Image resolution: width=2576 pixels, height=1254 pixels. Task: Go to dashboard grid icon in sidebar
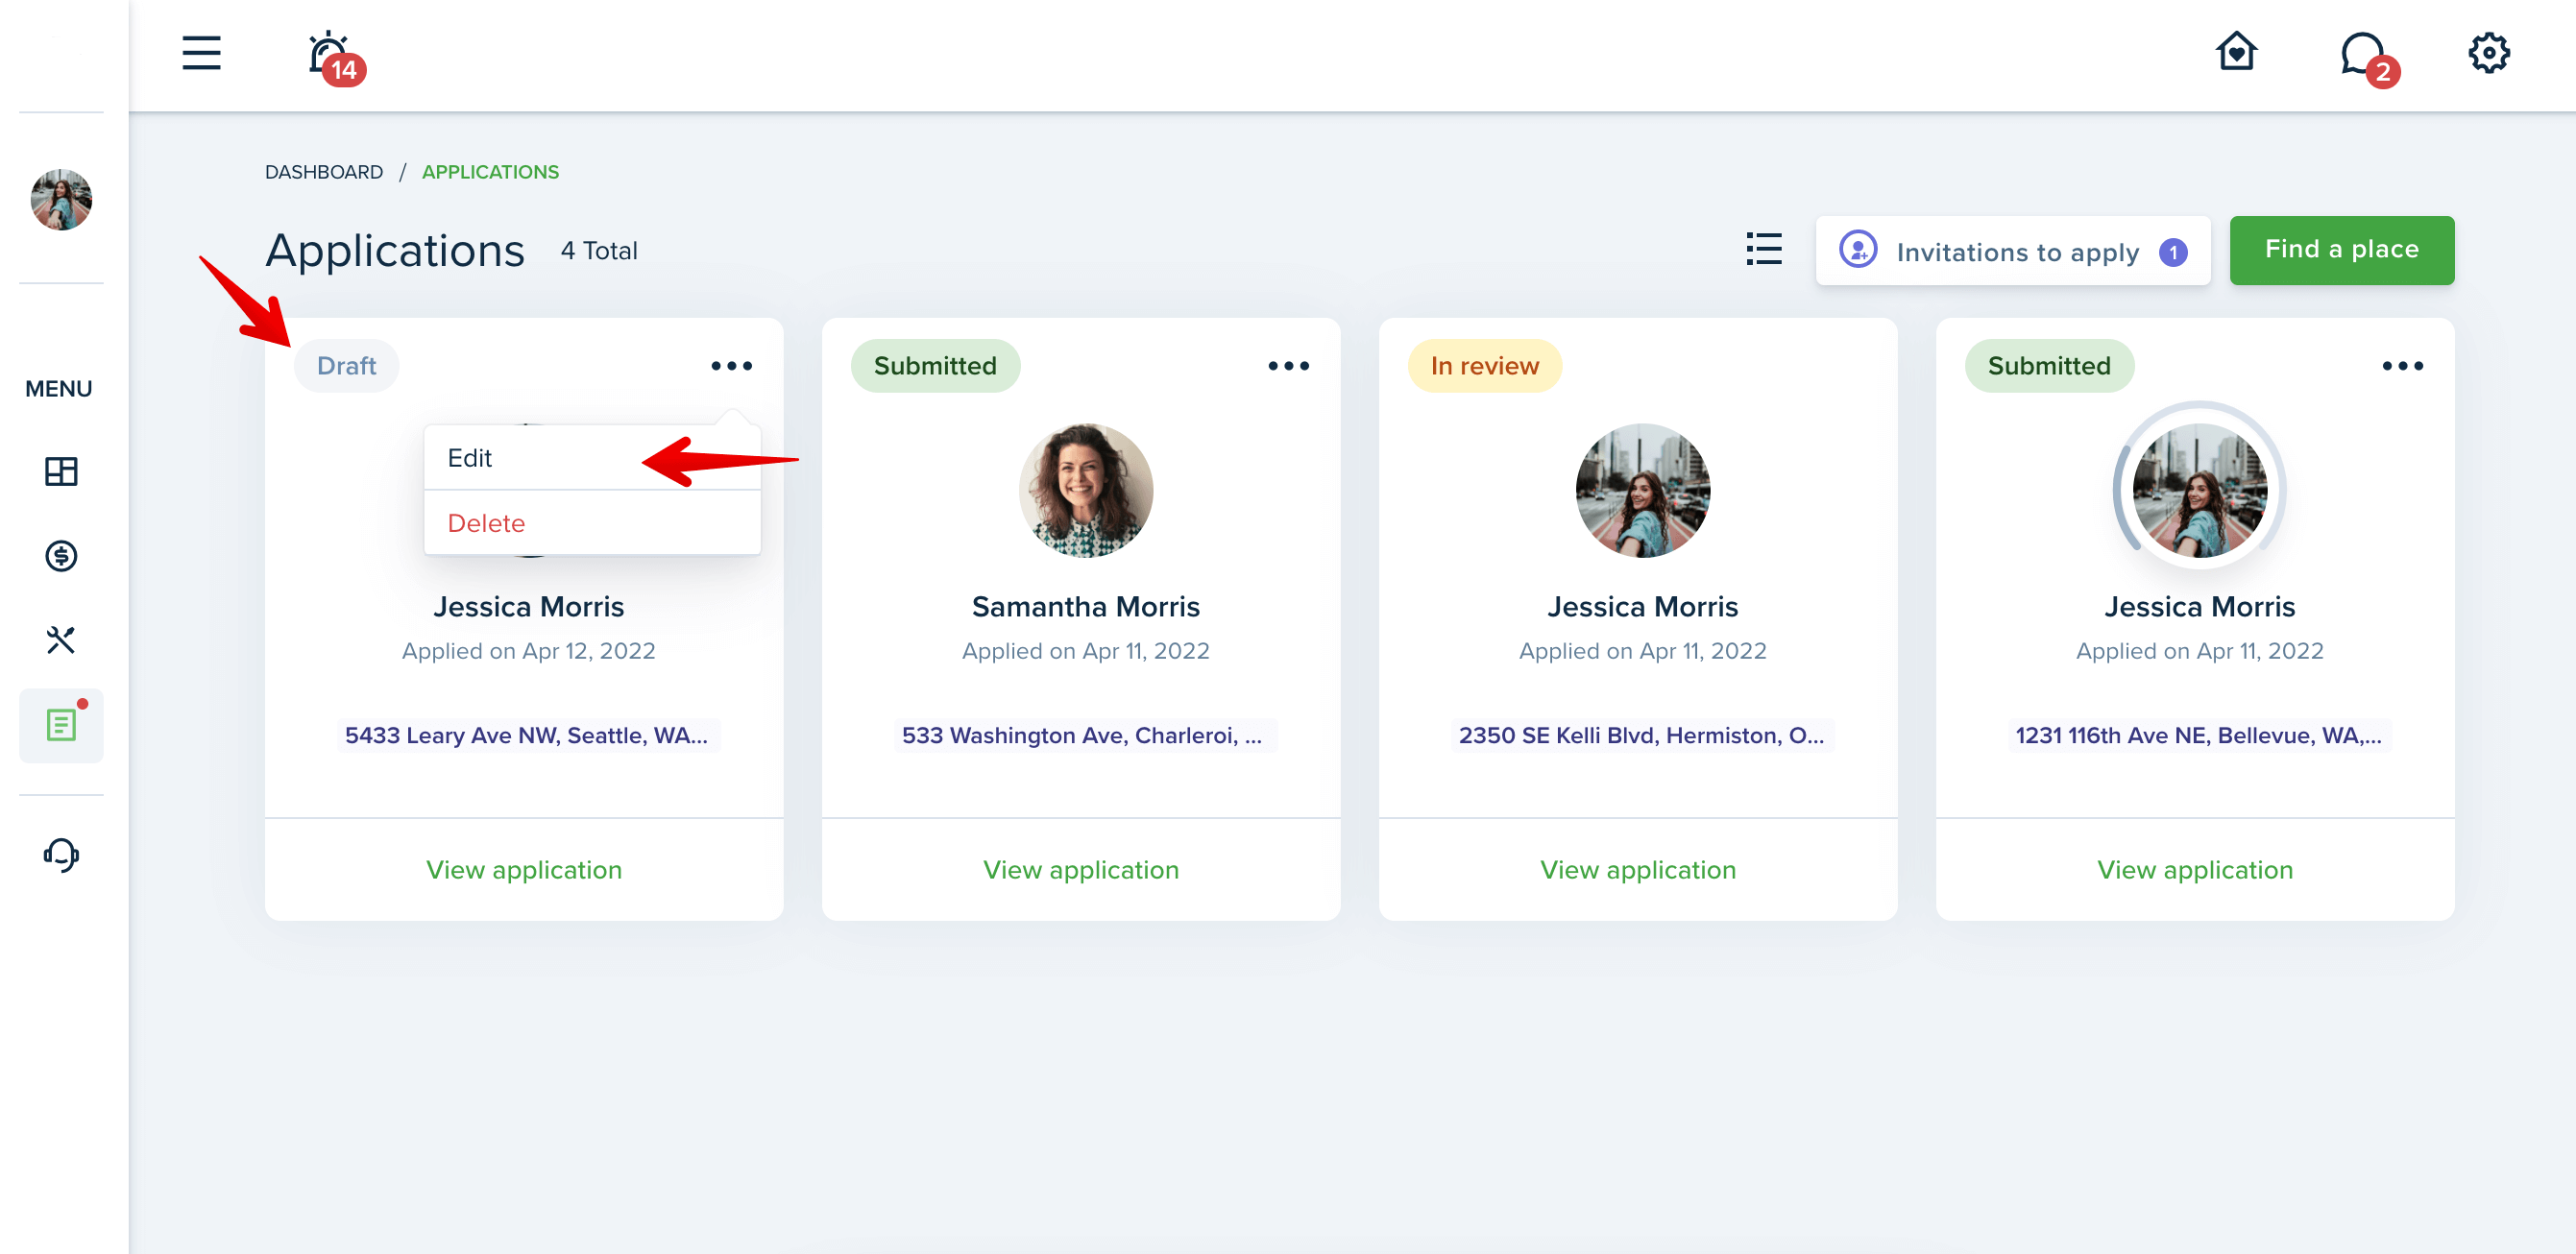[x=61, y=471]
